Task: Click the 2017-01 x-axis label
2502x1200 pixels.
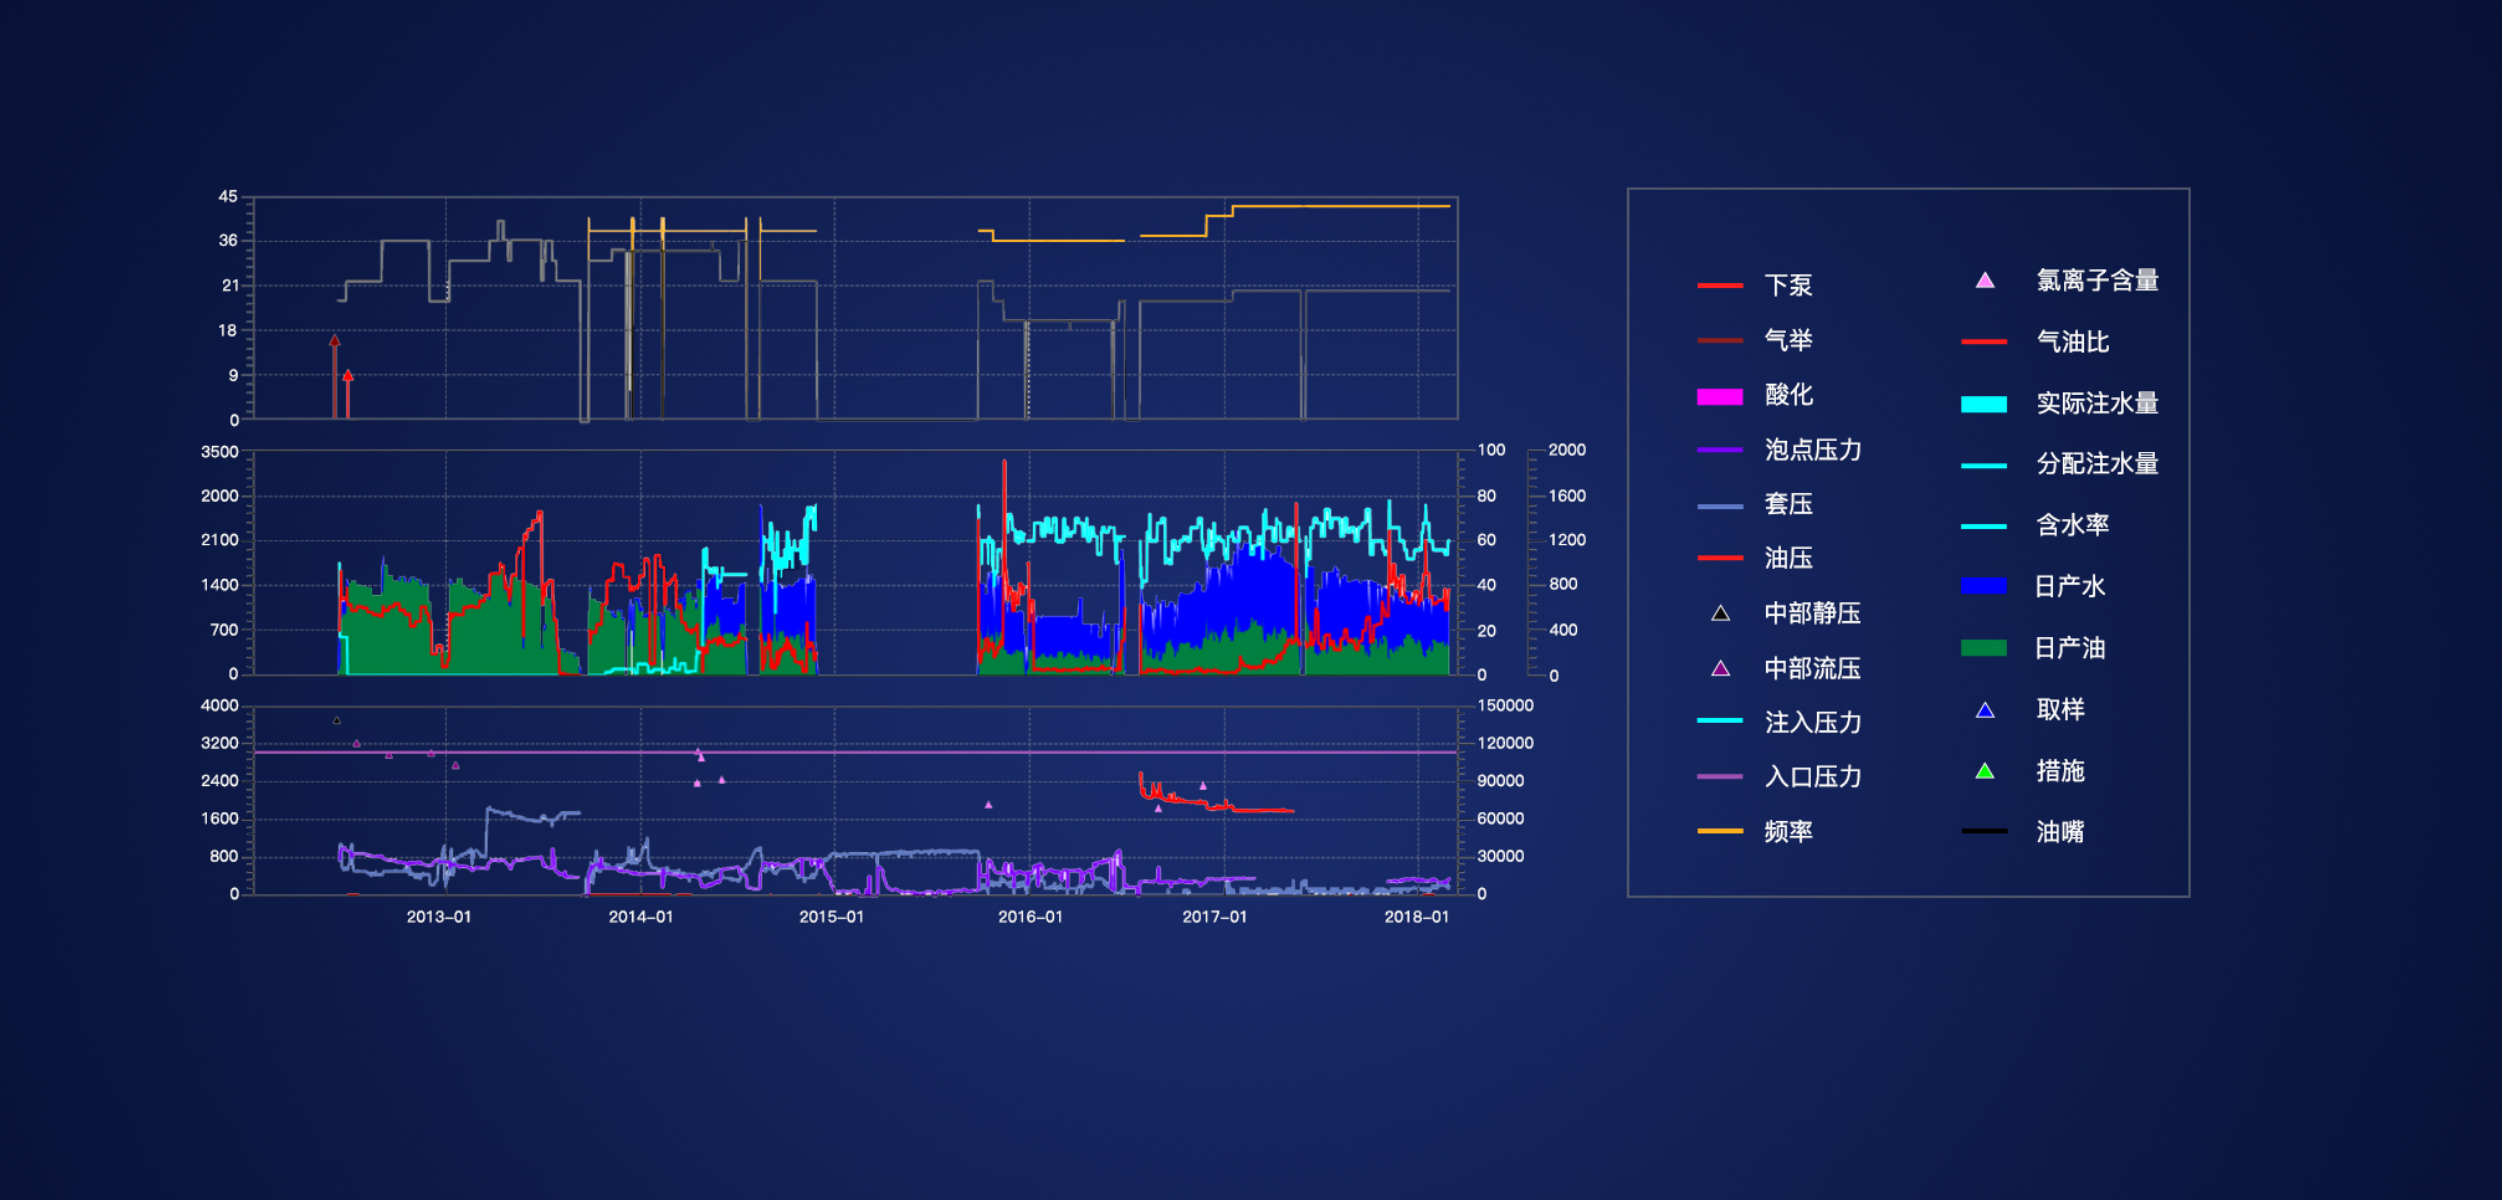Action: (x=1215, y=917)
